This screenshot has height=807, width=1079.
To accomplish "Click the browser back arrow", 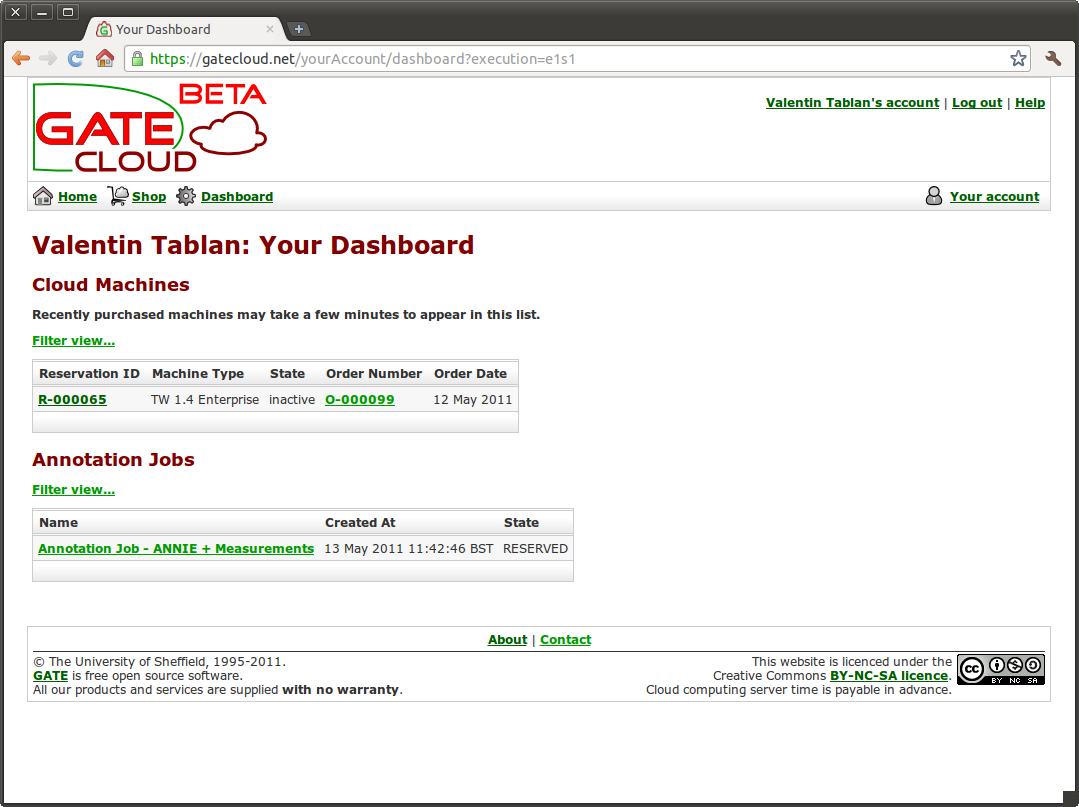I will [21, 58].
